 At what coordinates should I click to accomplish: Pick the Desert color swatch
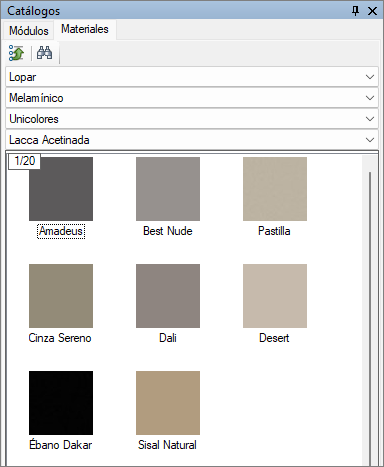[275, 296]
